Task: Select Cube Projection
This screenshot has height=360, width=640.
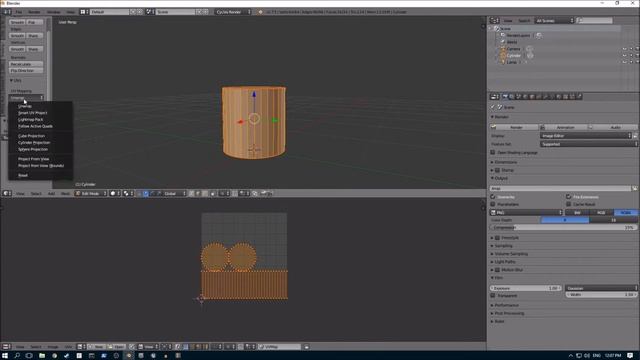Action: (31, 136)
